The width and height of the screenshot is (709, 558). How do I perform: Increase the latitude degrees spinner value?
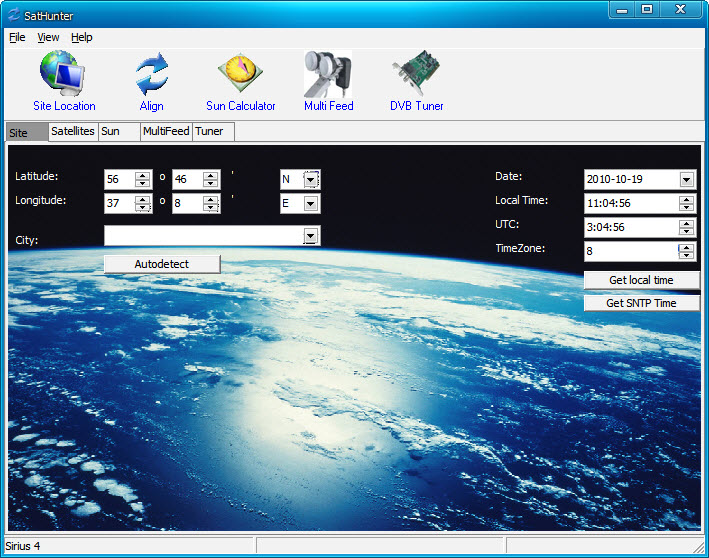pyautogui.click(x=142, y=176)
